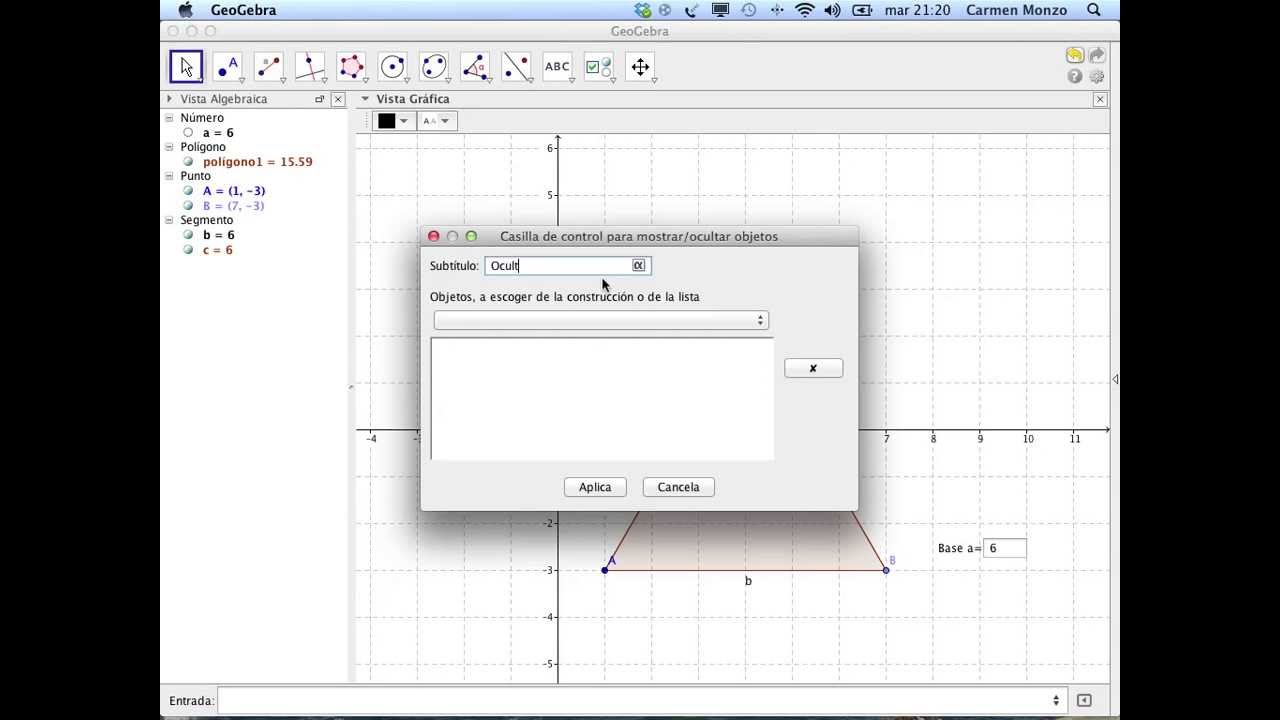Toggle visibility of polígono1 = 15.59
Viewport: 1280px width, 720px height.
(x=188, y=162)
